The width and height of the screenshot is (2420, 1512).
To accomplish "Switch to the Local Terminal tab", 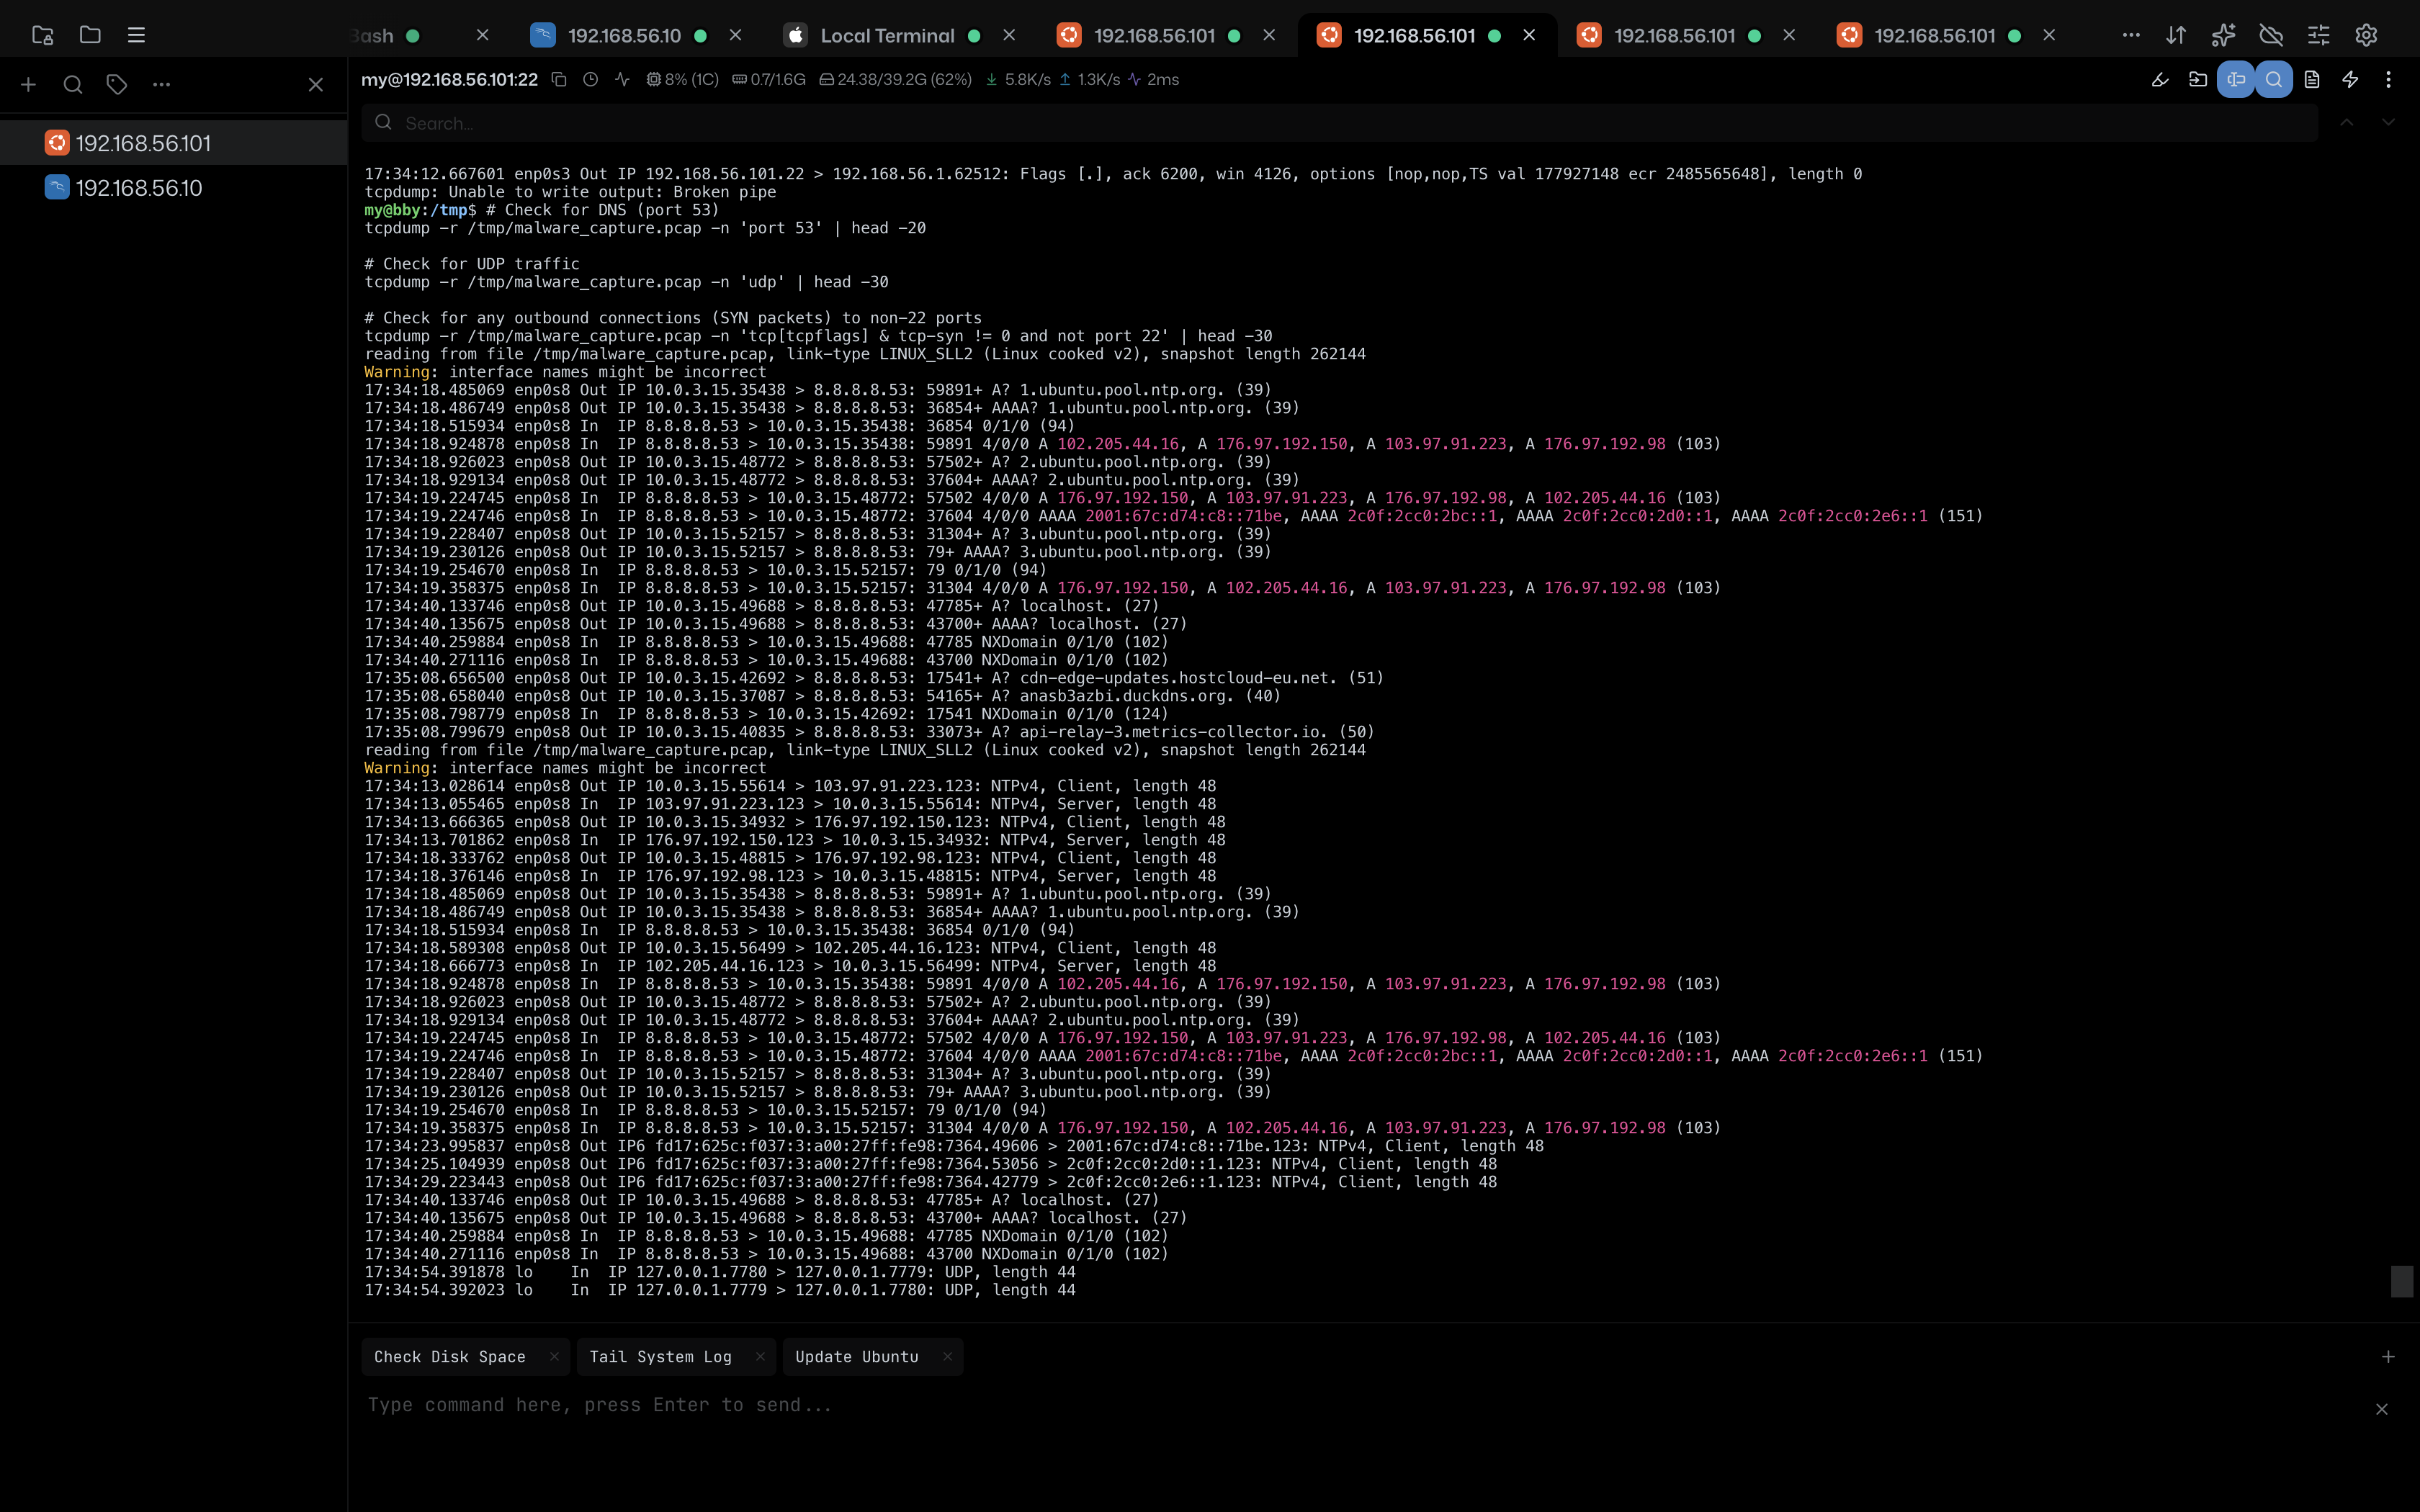I will tap(886, 35).
